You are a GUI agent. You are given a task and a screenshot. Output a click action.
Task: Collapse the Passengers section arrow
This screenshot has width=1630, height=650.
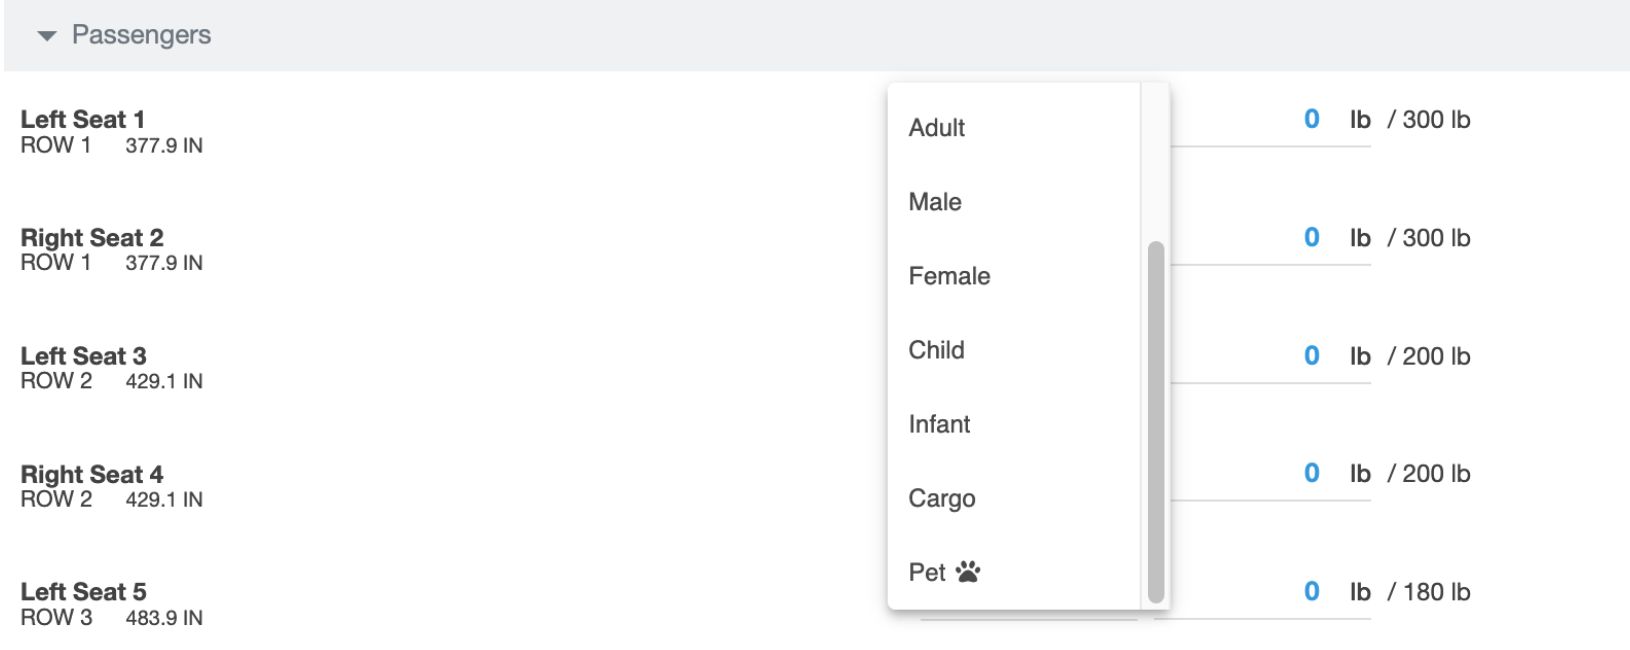[x=46, y=36]
